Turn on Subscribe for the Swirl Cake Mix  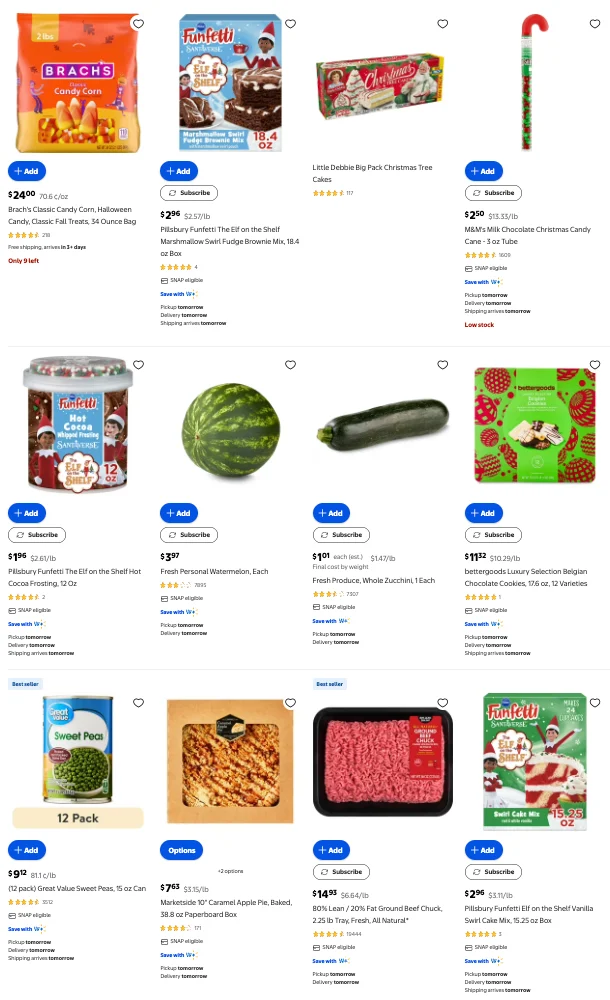tap(493, 871)
